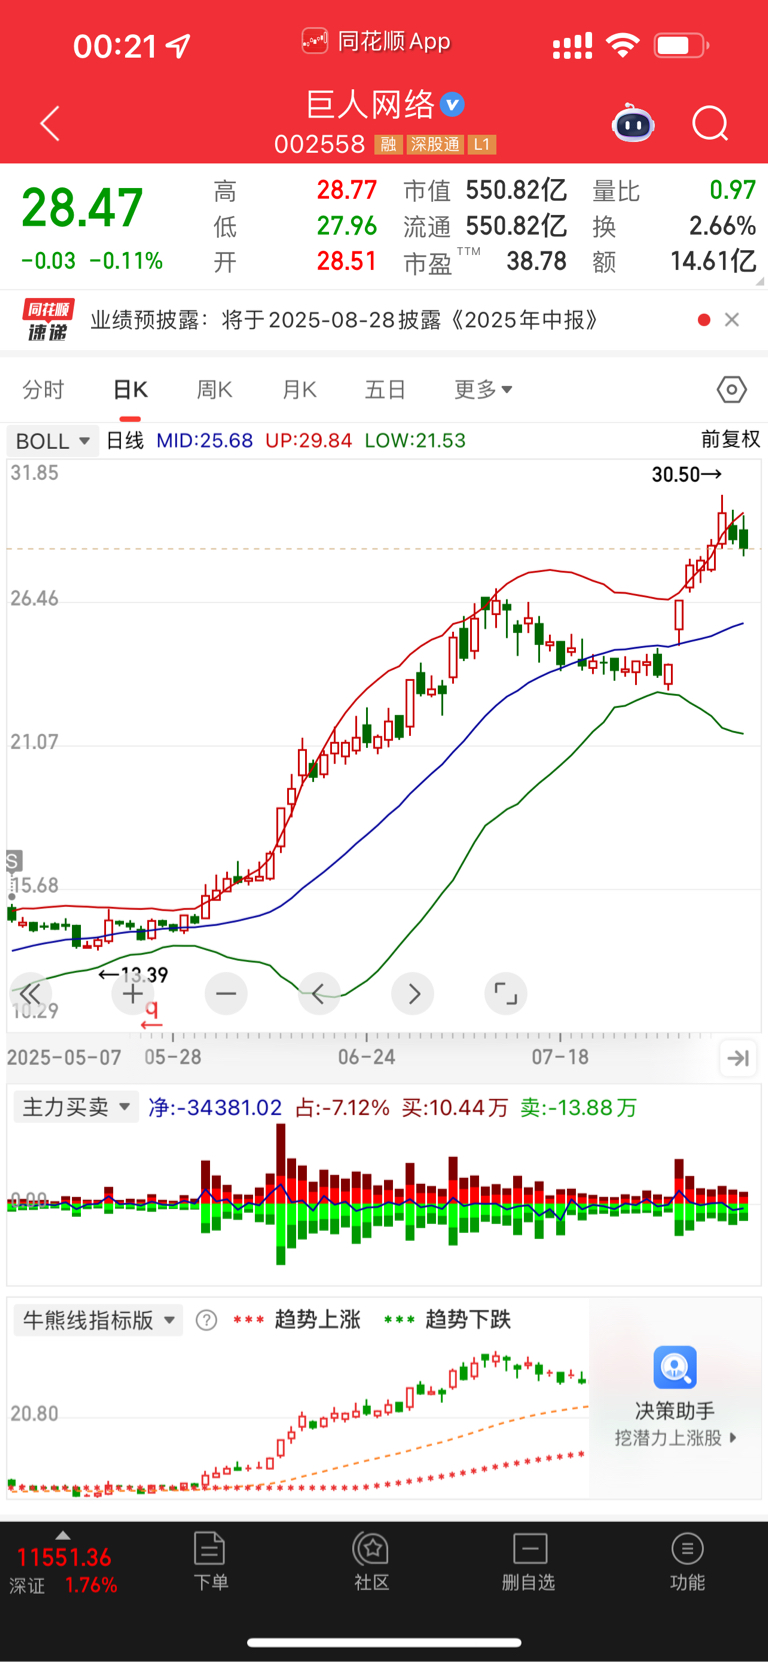Select the 日K tab
The height and width of the screenshot is (1662, 768).
click(x=130, y=389)
